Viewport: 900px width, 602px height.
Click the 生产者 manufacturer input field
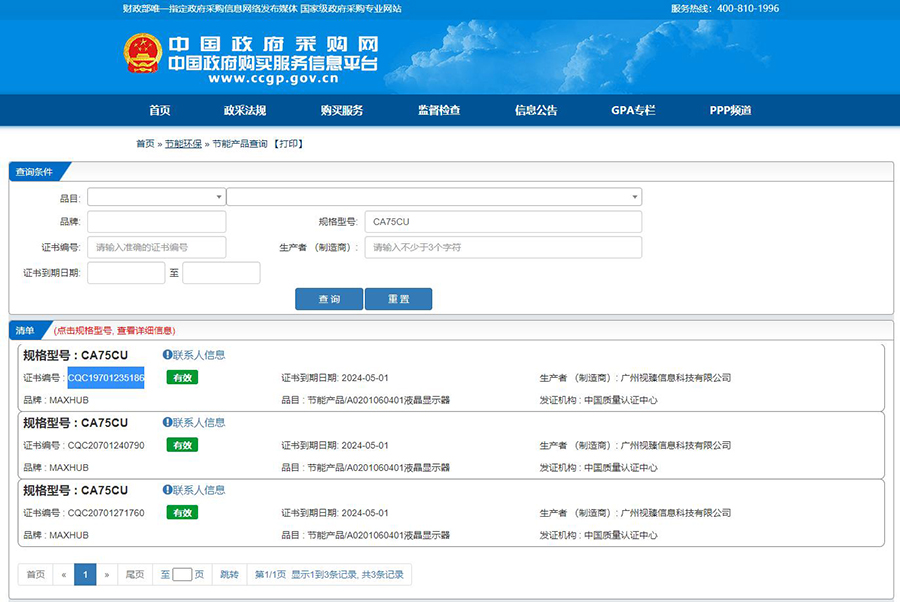click(503, 247)
